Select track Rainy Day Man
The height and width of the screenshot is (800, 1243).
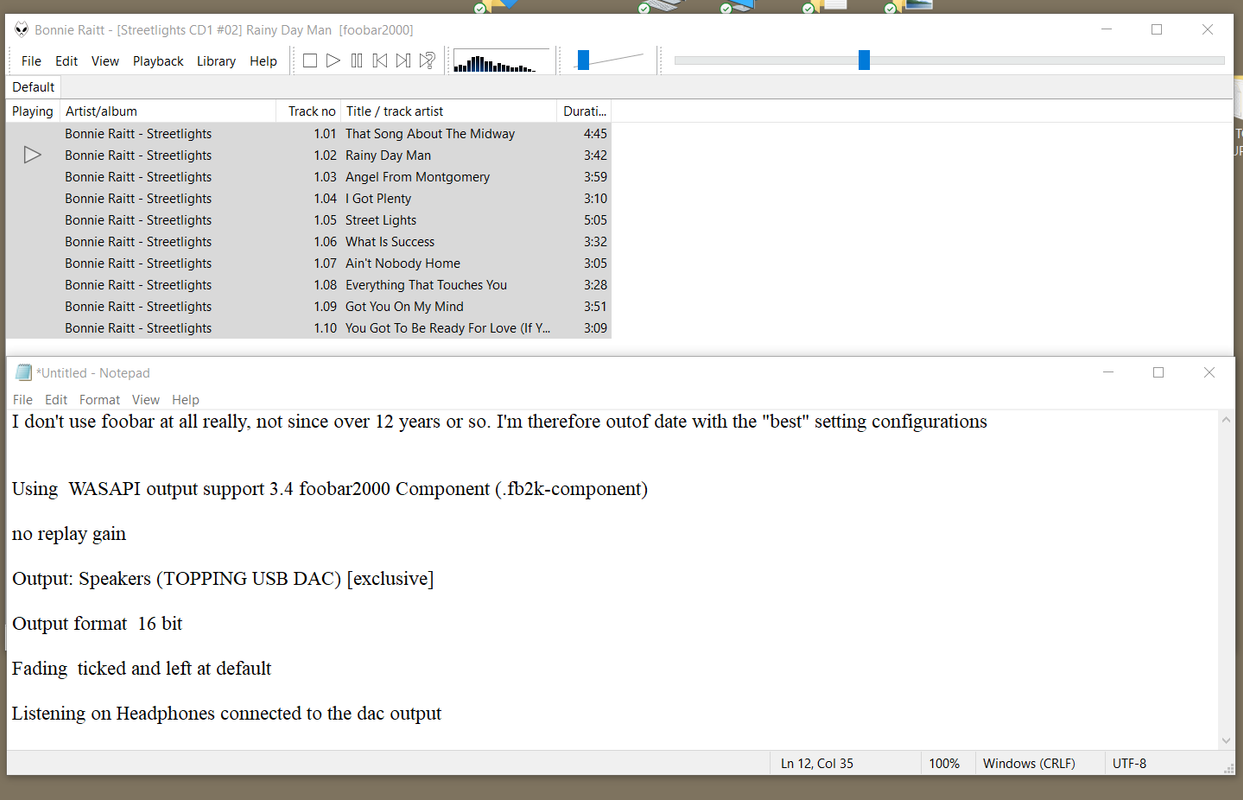pos(309,155)
